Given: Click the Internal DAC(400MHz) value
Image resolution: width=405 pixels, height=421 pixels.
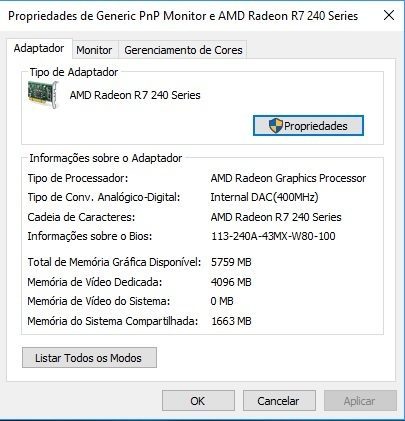Looking at the screenshot, I should point(264,197).
